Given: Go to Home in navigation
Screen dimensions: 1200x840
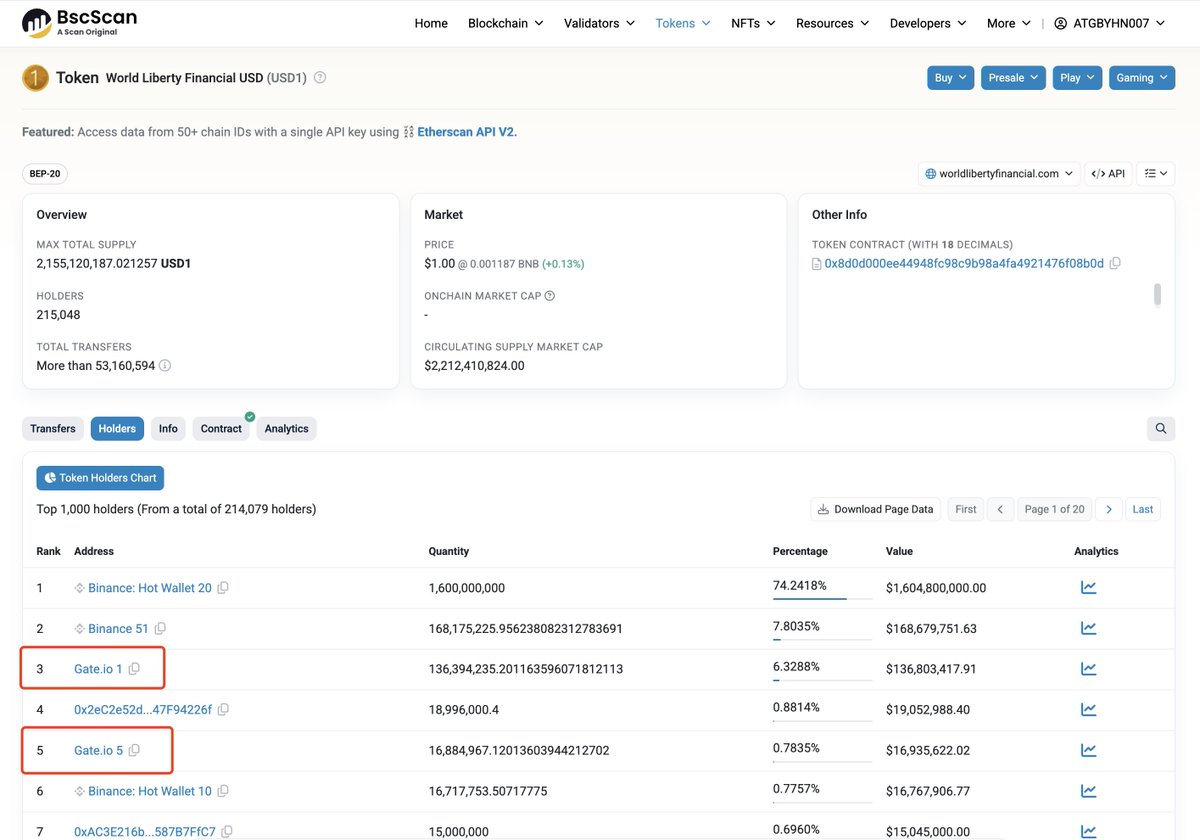Looking at the screenshot, I should [431, 23].
